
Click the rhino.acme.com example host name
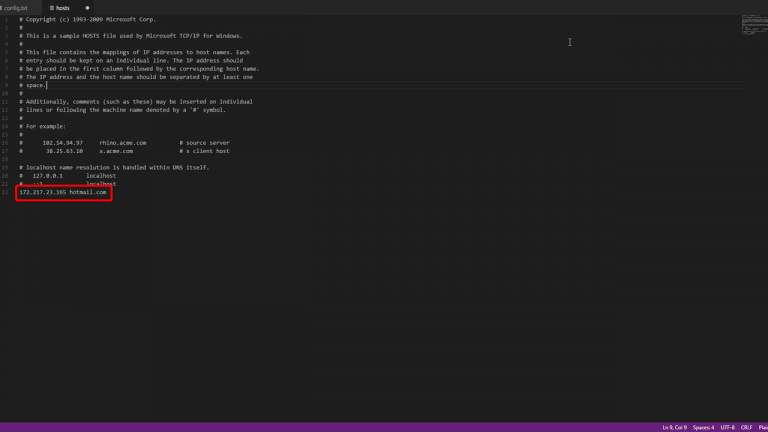click(x=123, y=143)
